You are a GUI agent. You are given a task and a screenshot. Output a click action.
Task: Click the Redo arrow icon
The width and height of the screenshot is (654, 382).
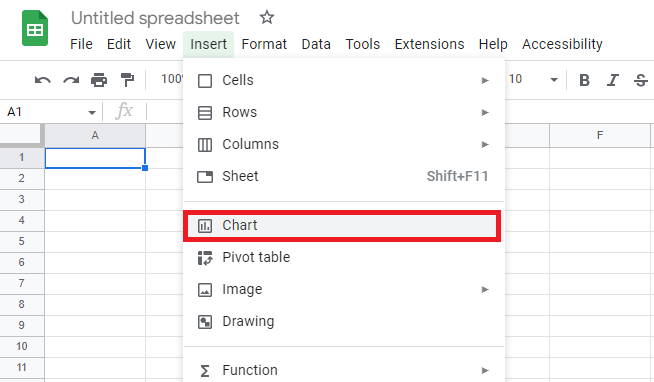[71, 80]
